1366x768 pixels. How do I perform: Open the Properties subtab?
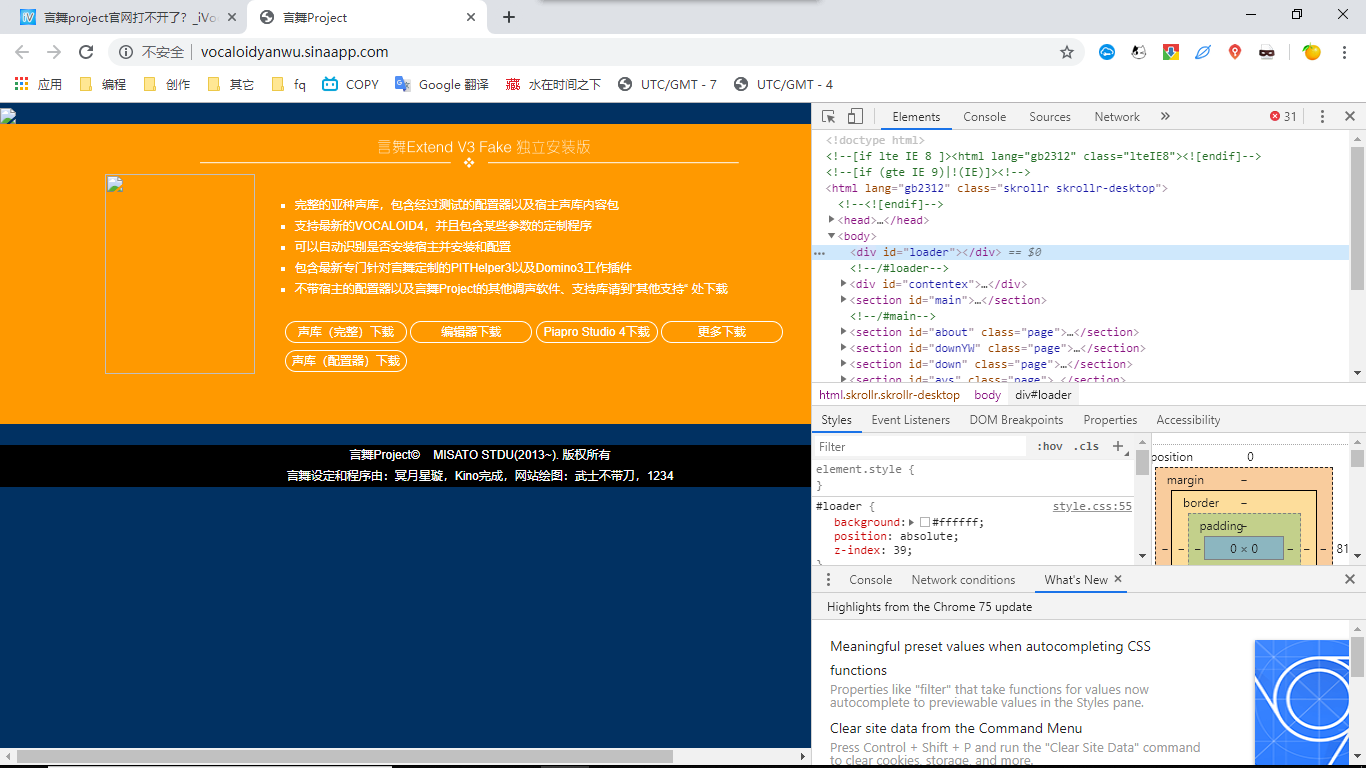[1110, 420]
